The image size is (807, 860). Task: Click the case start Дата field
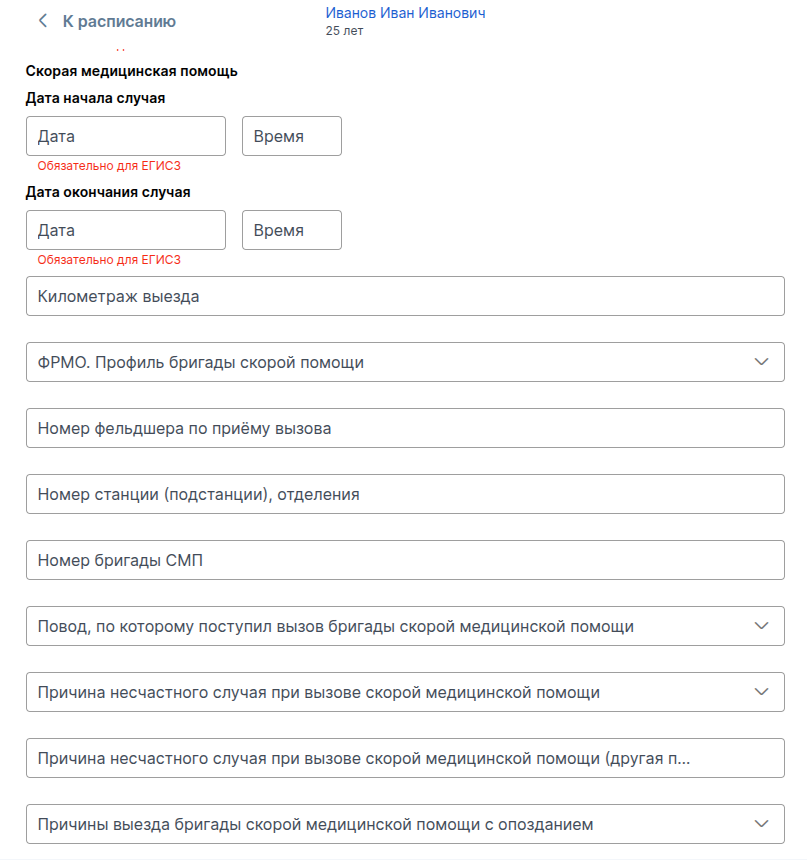[126, 136]
